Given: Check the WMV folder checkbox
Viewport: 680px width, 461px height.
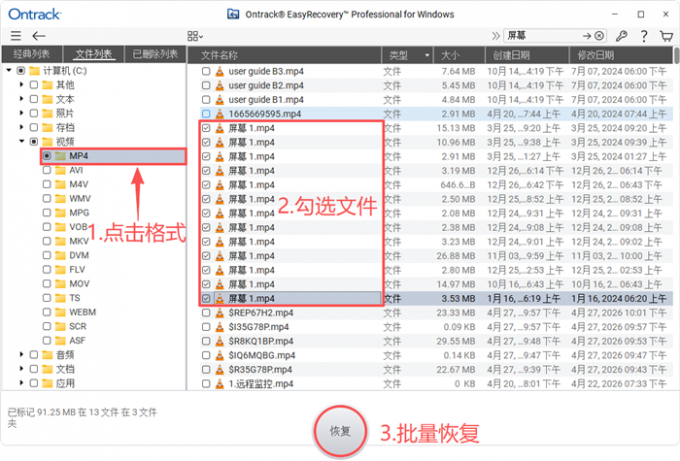Looking at the screenshot, I should pos(47,198).
